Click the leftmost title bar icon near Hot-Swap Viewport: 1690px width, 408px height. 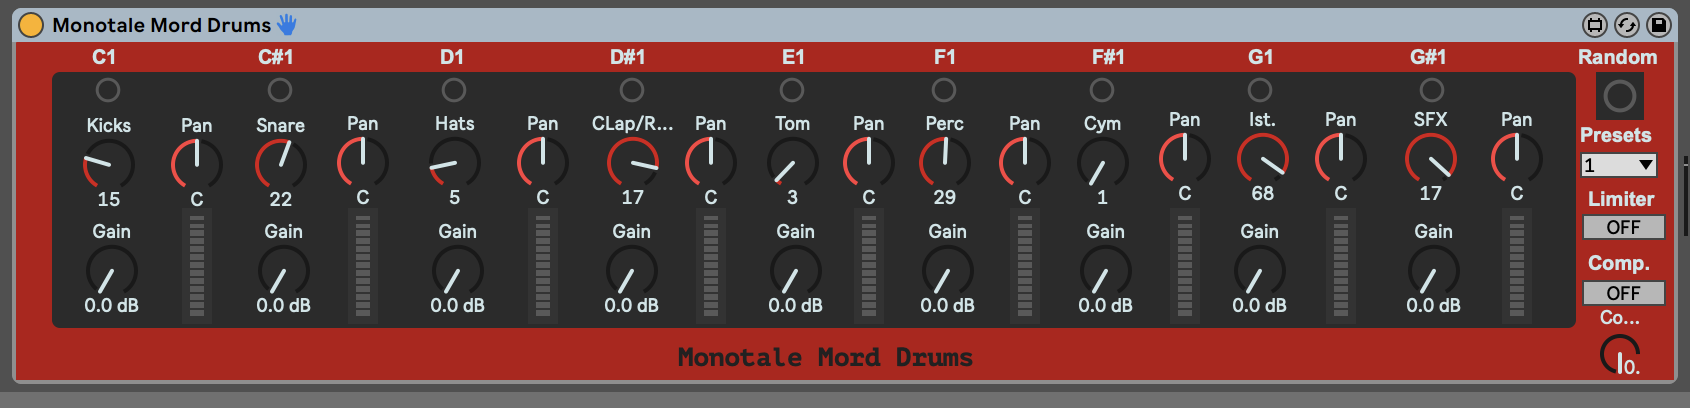pos(1595,25)
